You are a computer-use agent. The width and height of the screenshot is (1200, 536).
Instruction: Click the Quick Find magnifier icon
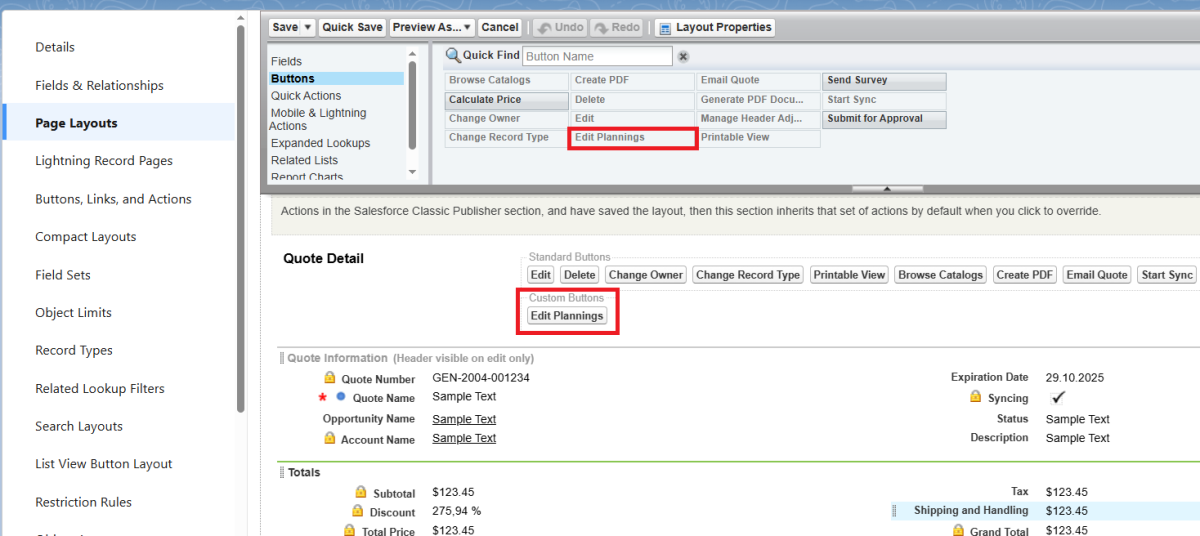(453, 56)
